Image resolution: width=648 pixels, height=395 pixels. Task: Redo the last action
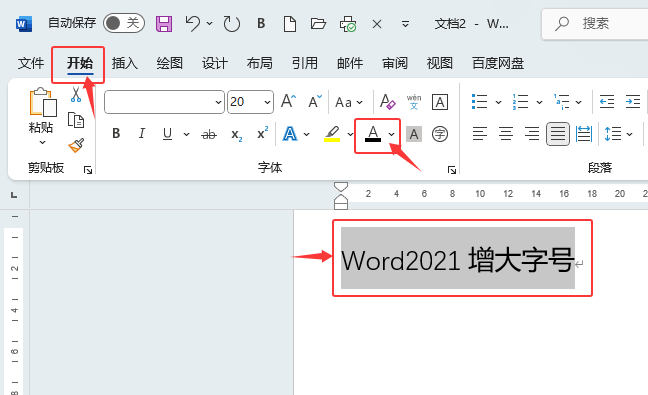tap(231, 24)
